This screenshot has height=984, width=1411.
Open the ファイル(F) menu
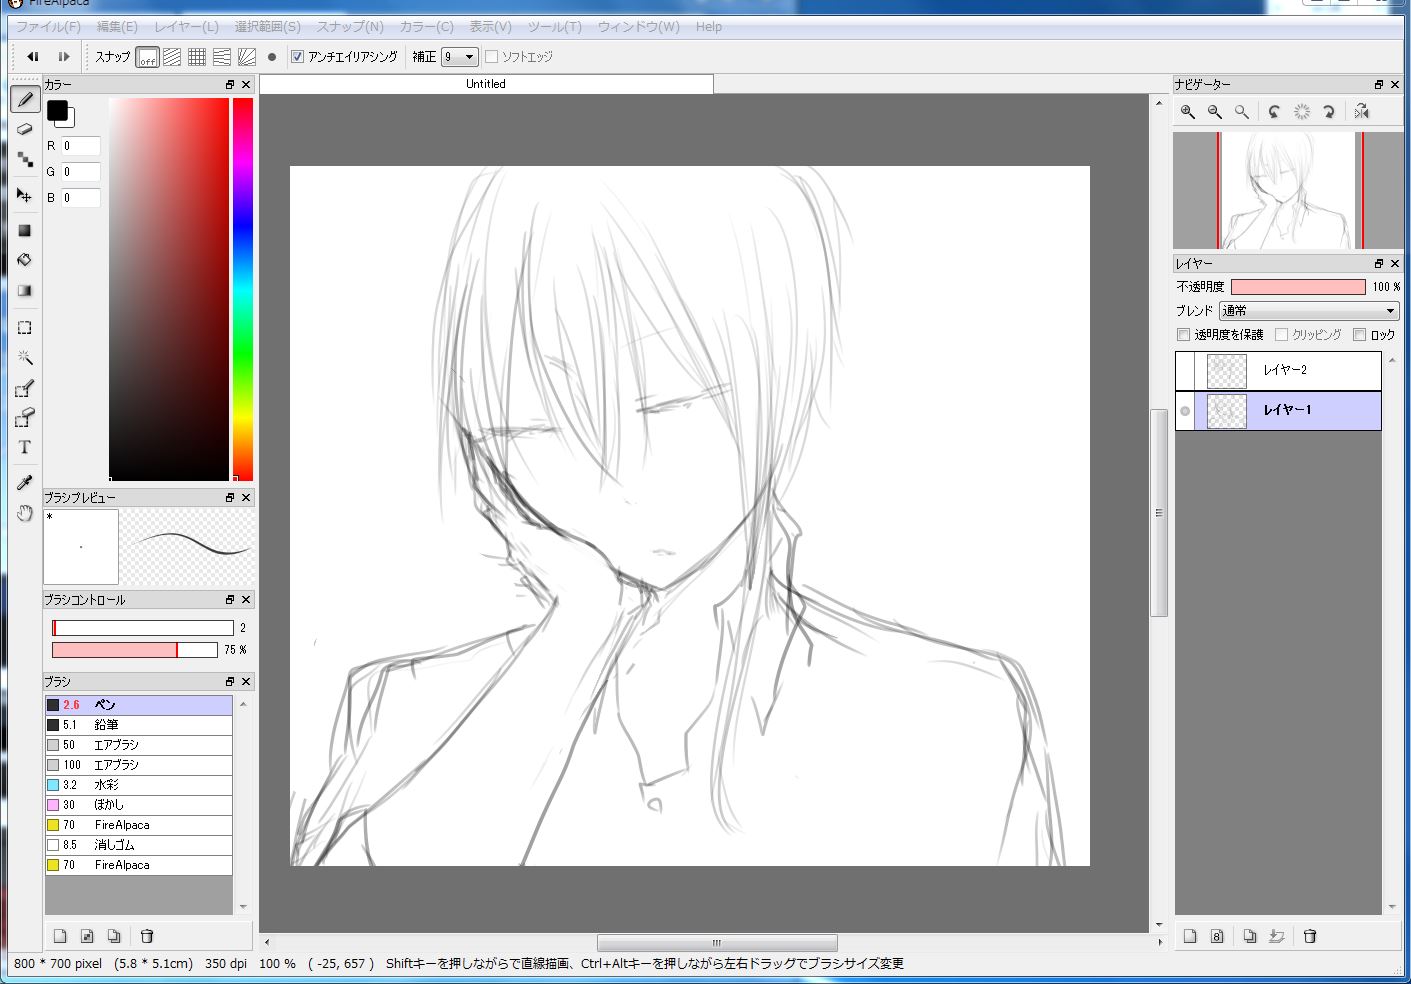pos(48,27)
